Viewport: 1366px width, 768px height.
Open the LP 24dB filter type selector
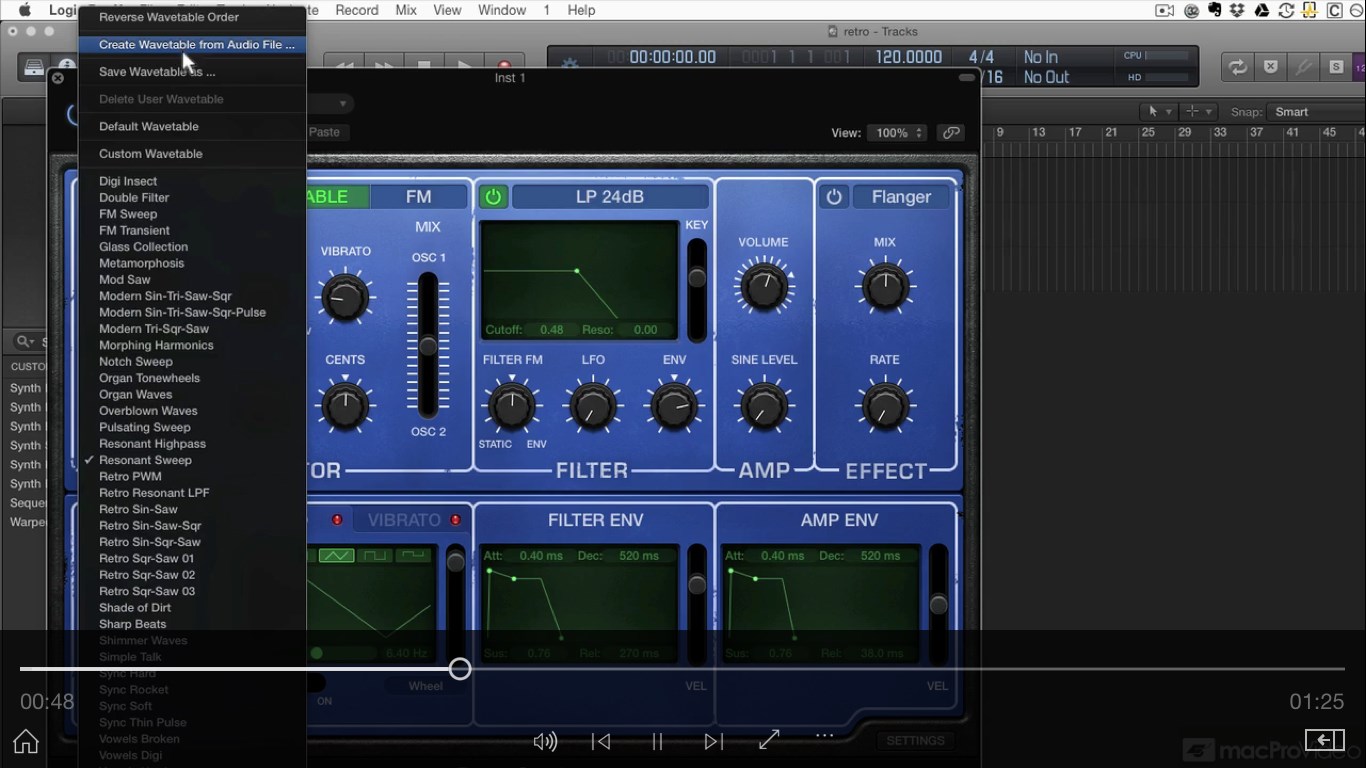[609, 196]
